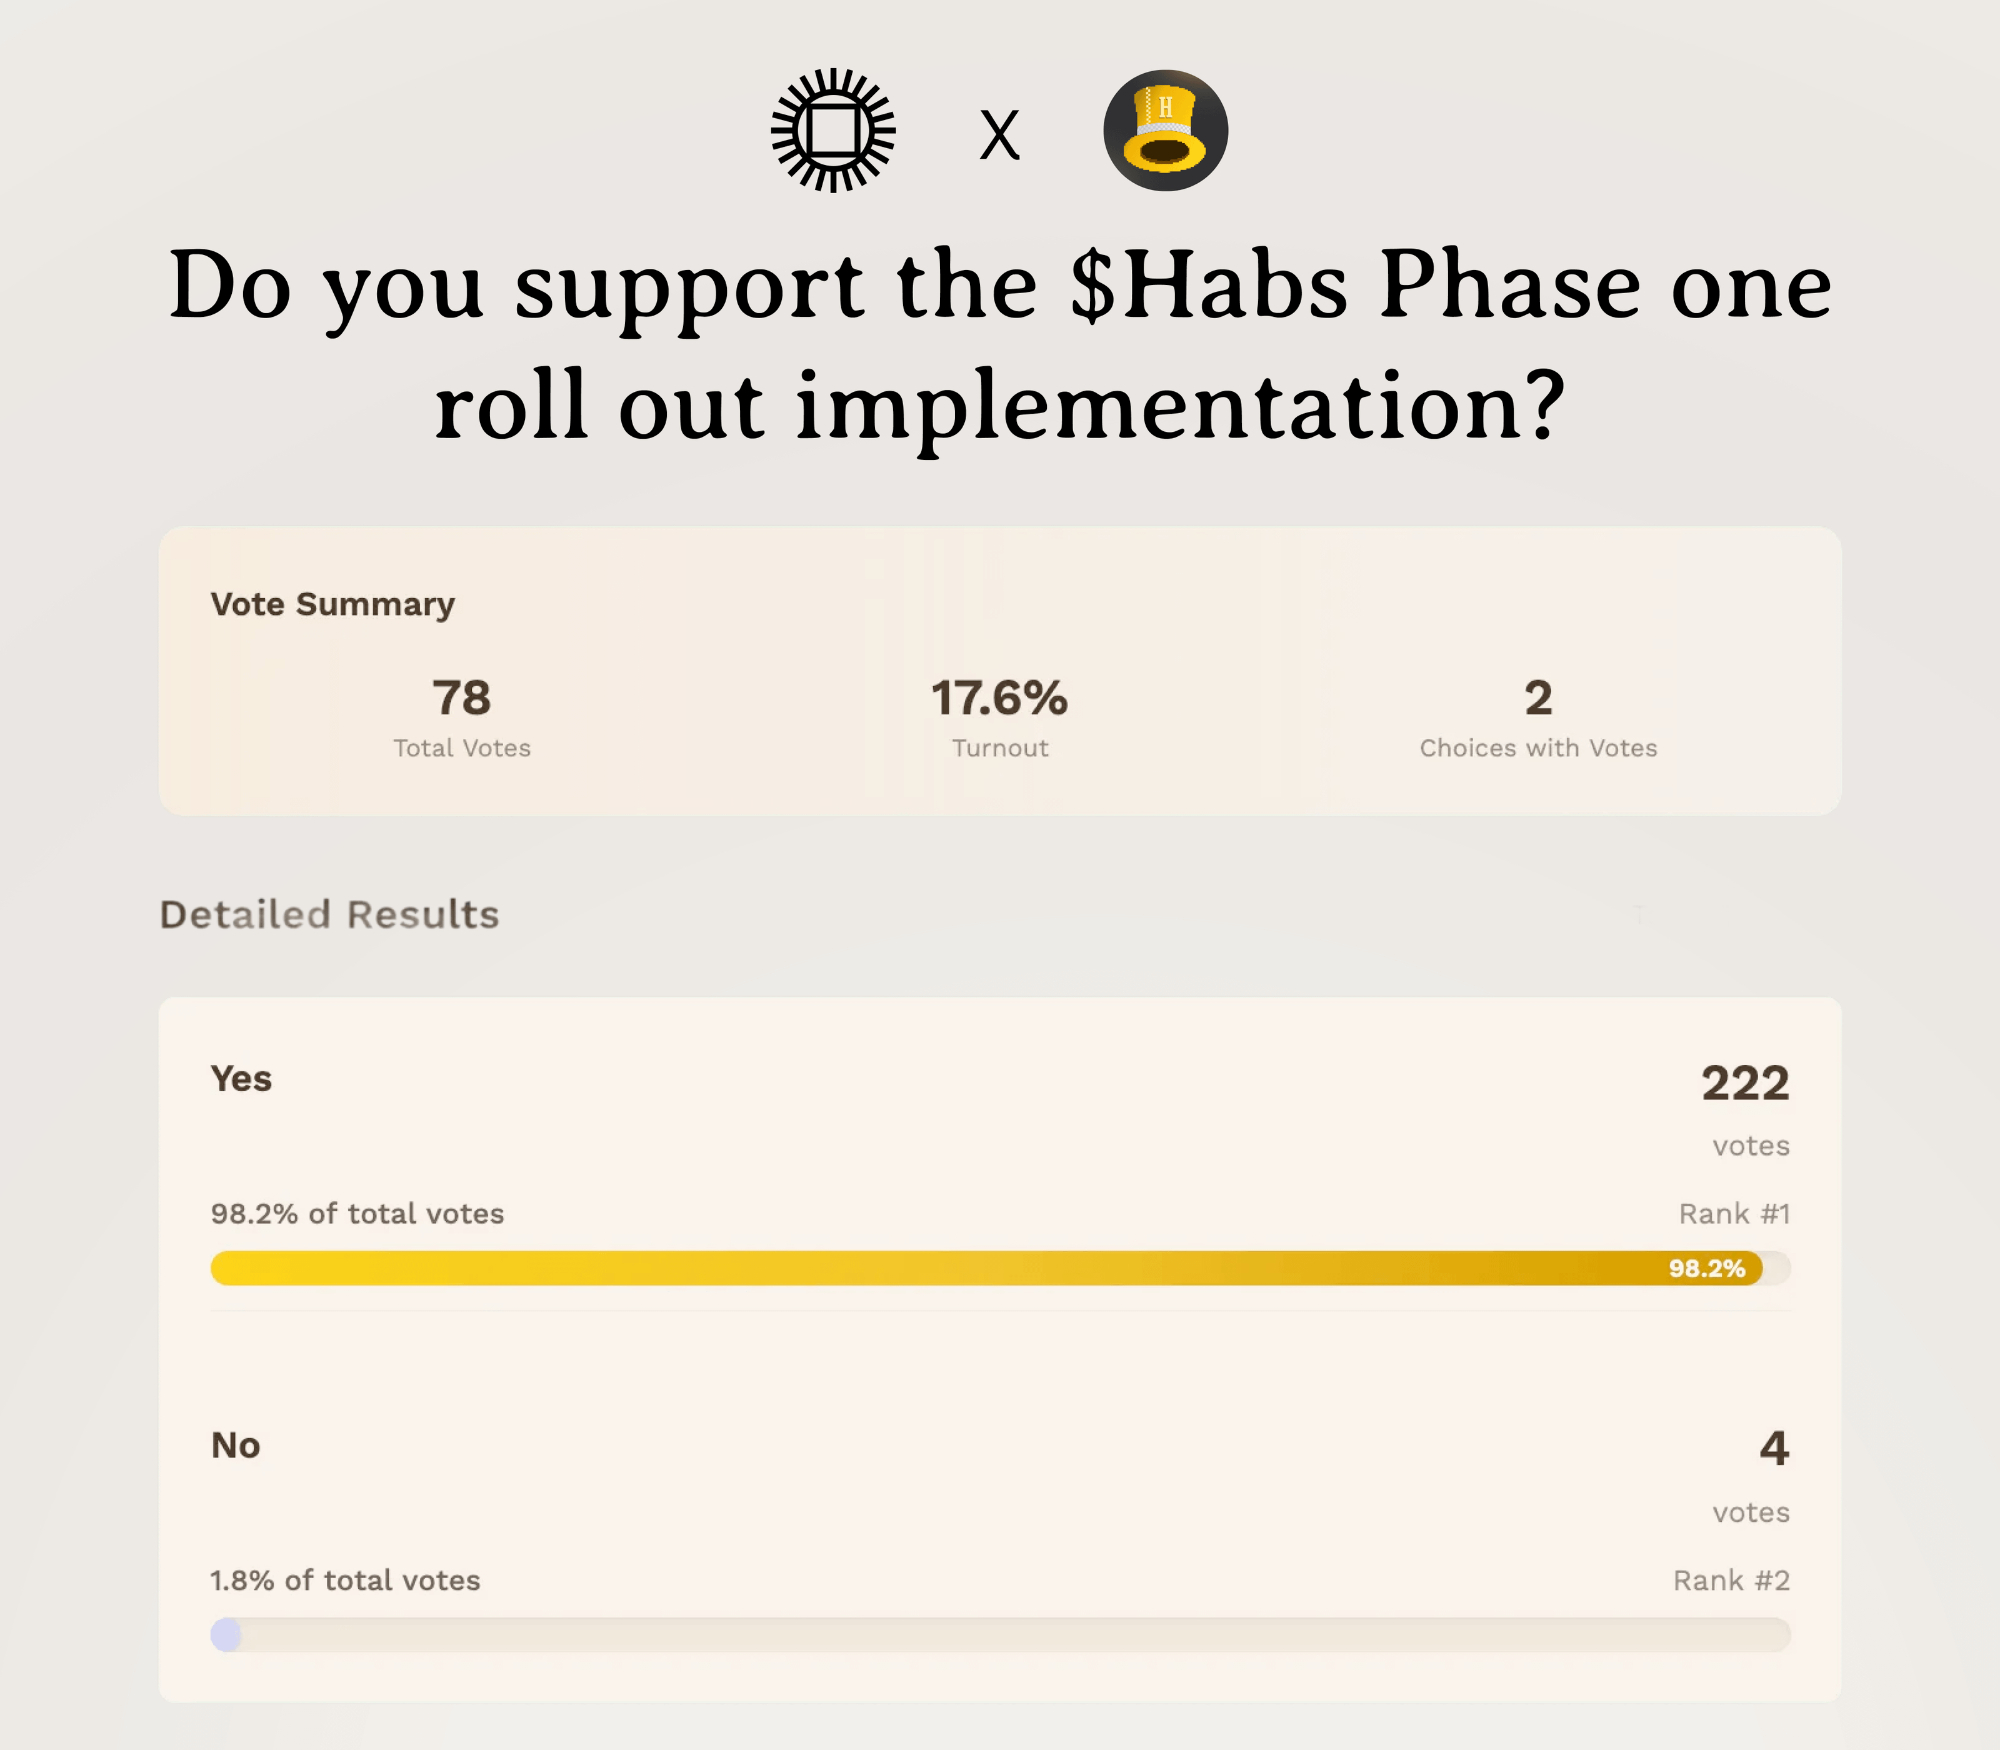The image size is (2000, 1750).
Task: Select the Yes choice label
Action: click(x=241, y=1079)
